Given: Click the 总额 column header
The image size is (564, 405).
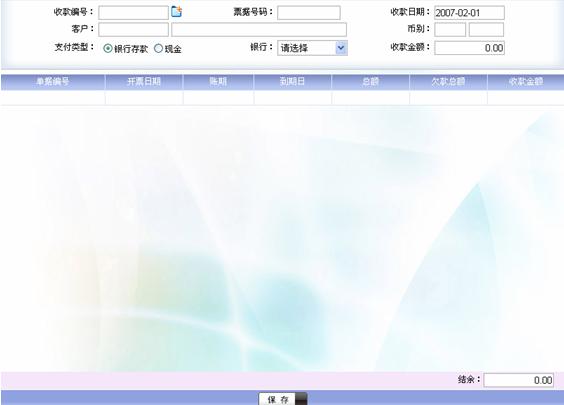Looking at the screenshot, I should pos(370,82).
